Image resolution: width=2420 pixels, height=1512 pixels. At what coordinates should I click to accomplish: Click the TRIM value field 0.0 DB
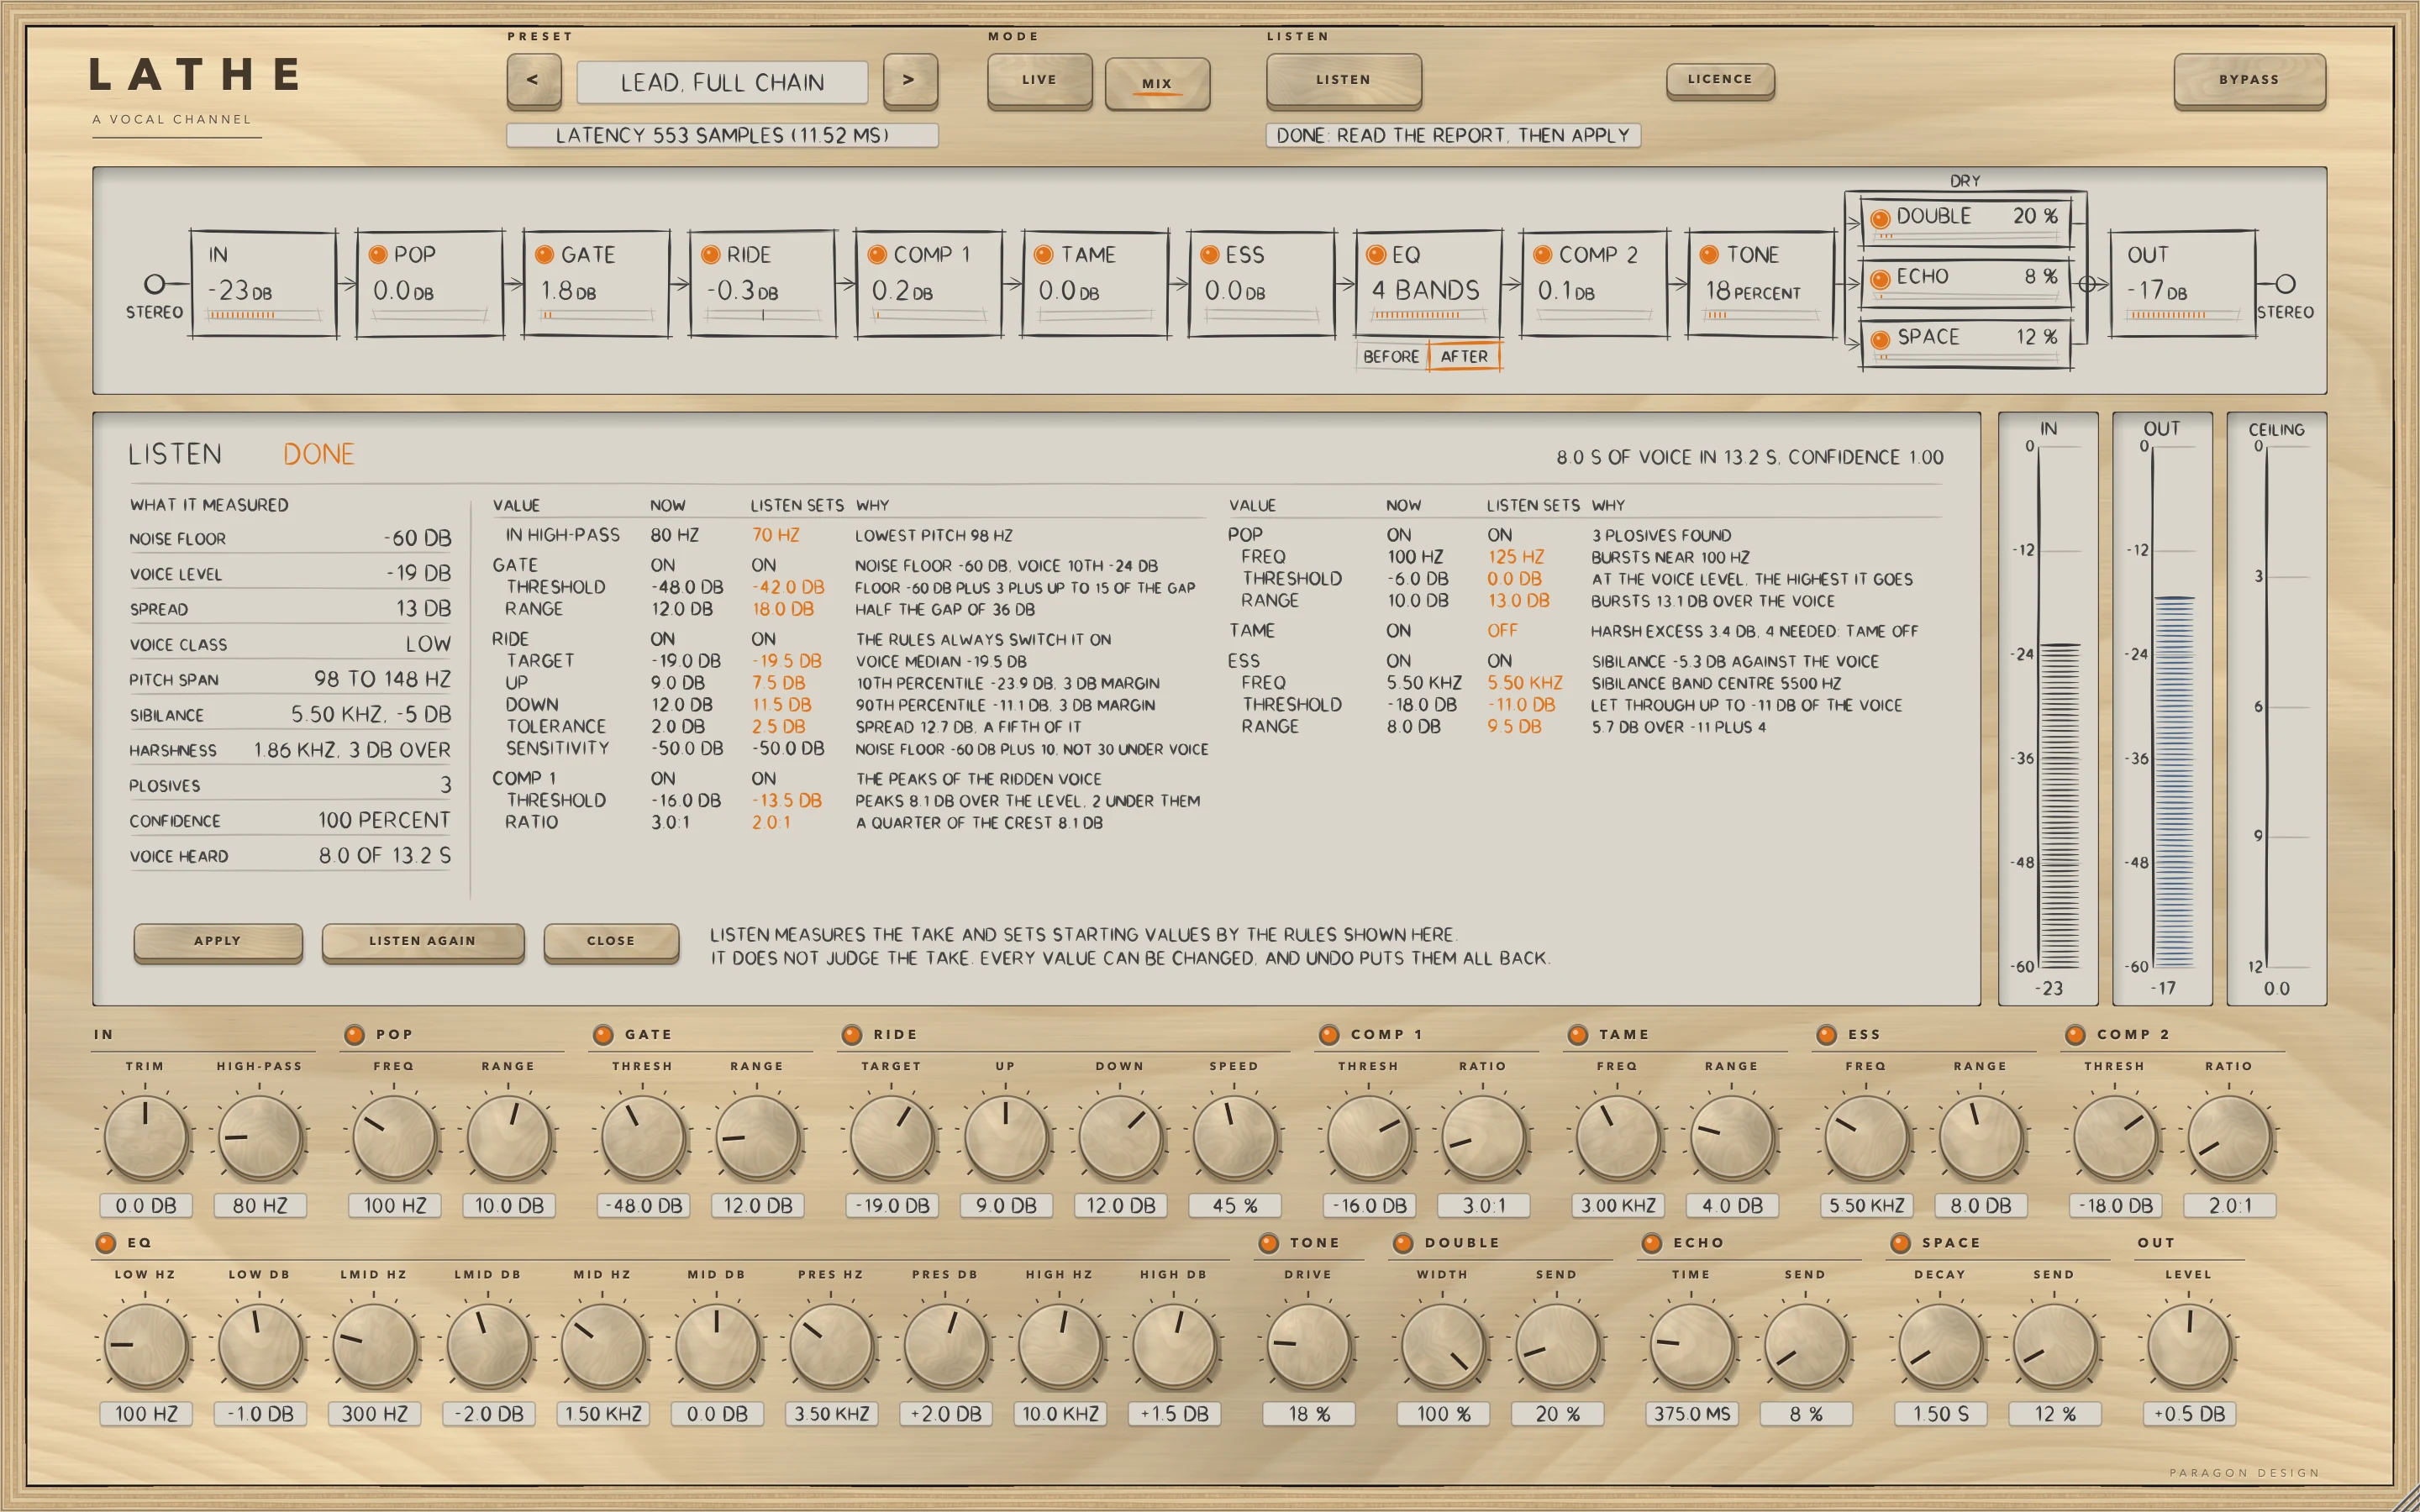tap(146, 1206)
